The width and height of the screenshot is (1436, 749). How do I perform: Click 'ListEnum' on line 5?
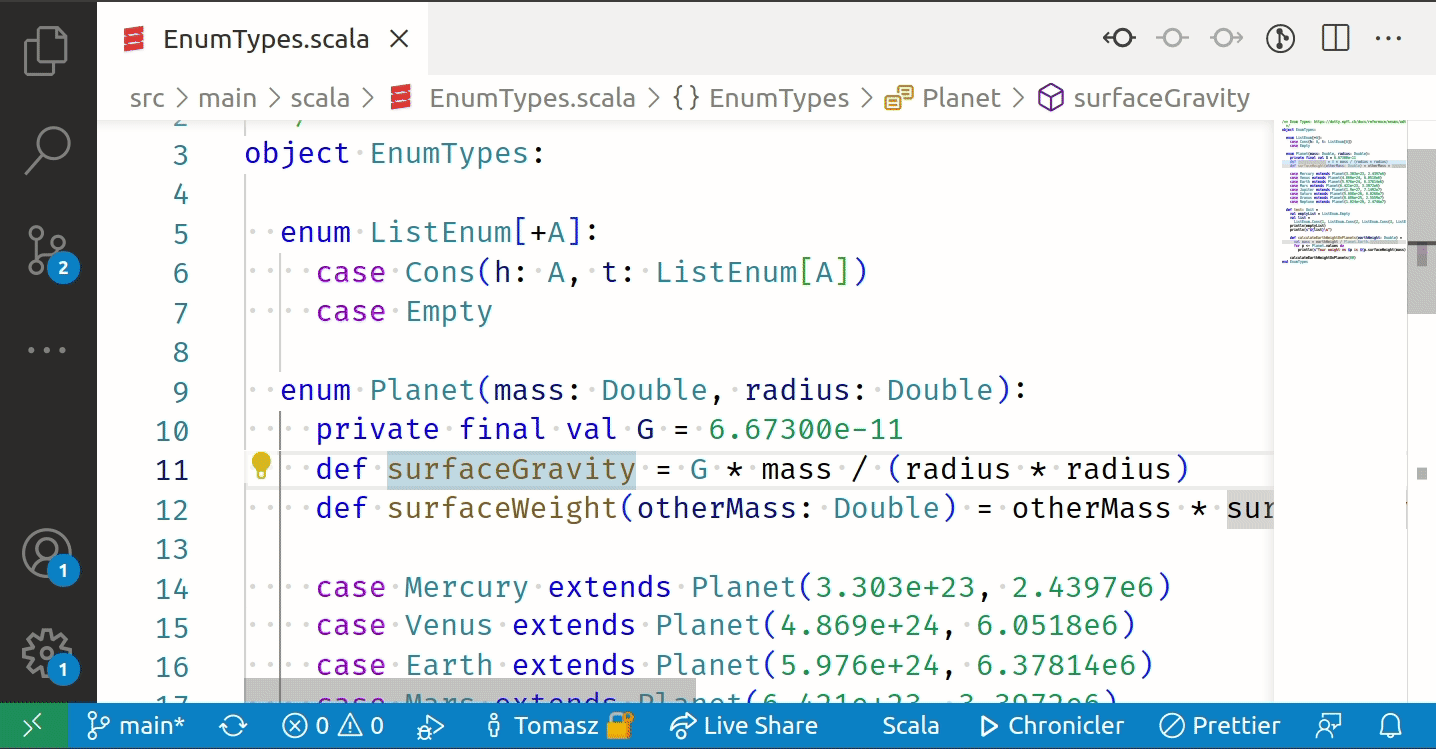pos(441,232)
